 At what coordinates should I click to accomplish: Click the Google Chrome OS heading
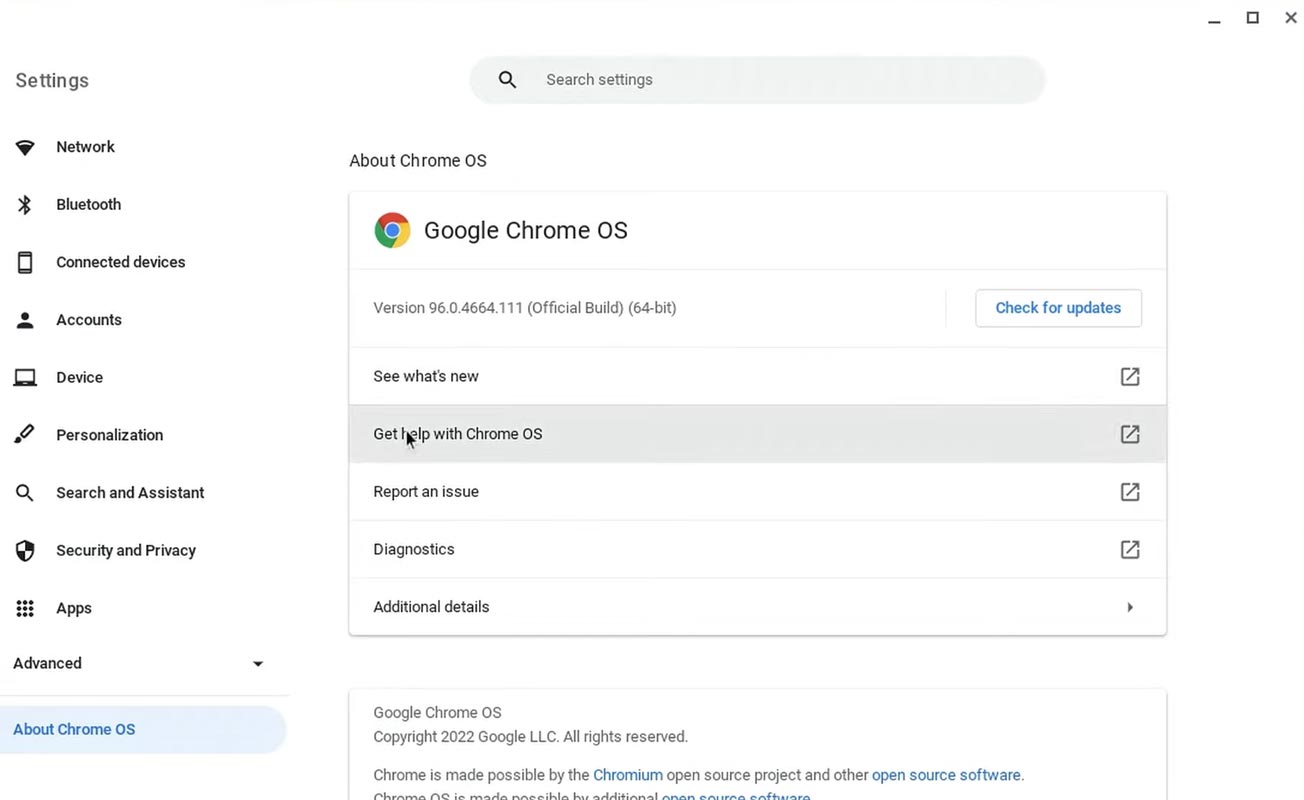point(526,230)
